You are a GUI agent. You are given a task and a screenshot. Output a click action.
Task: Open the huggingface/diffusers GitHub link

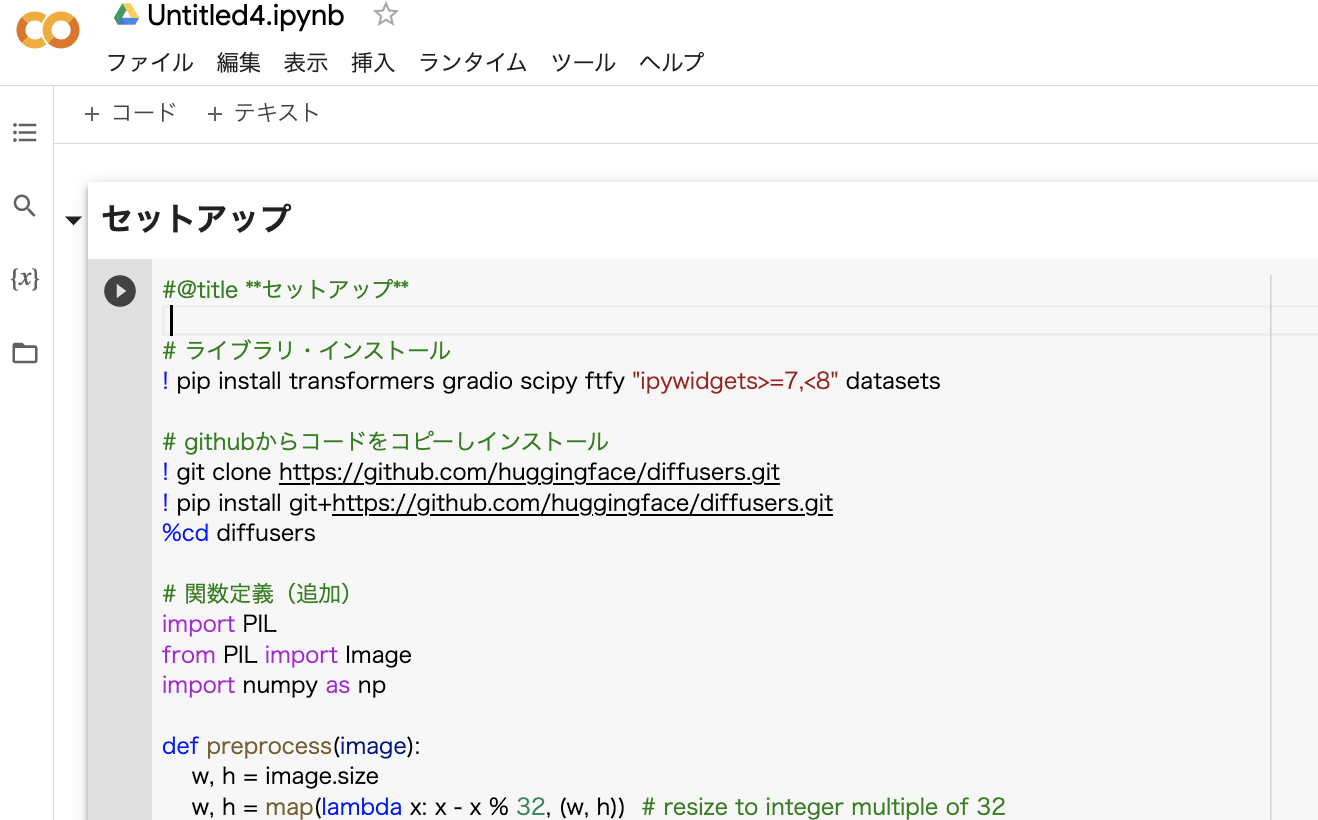tap(530, 471)
